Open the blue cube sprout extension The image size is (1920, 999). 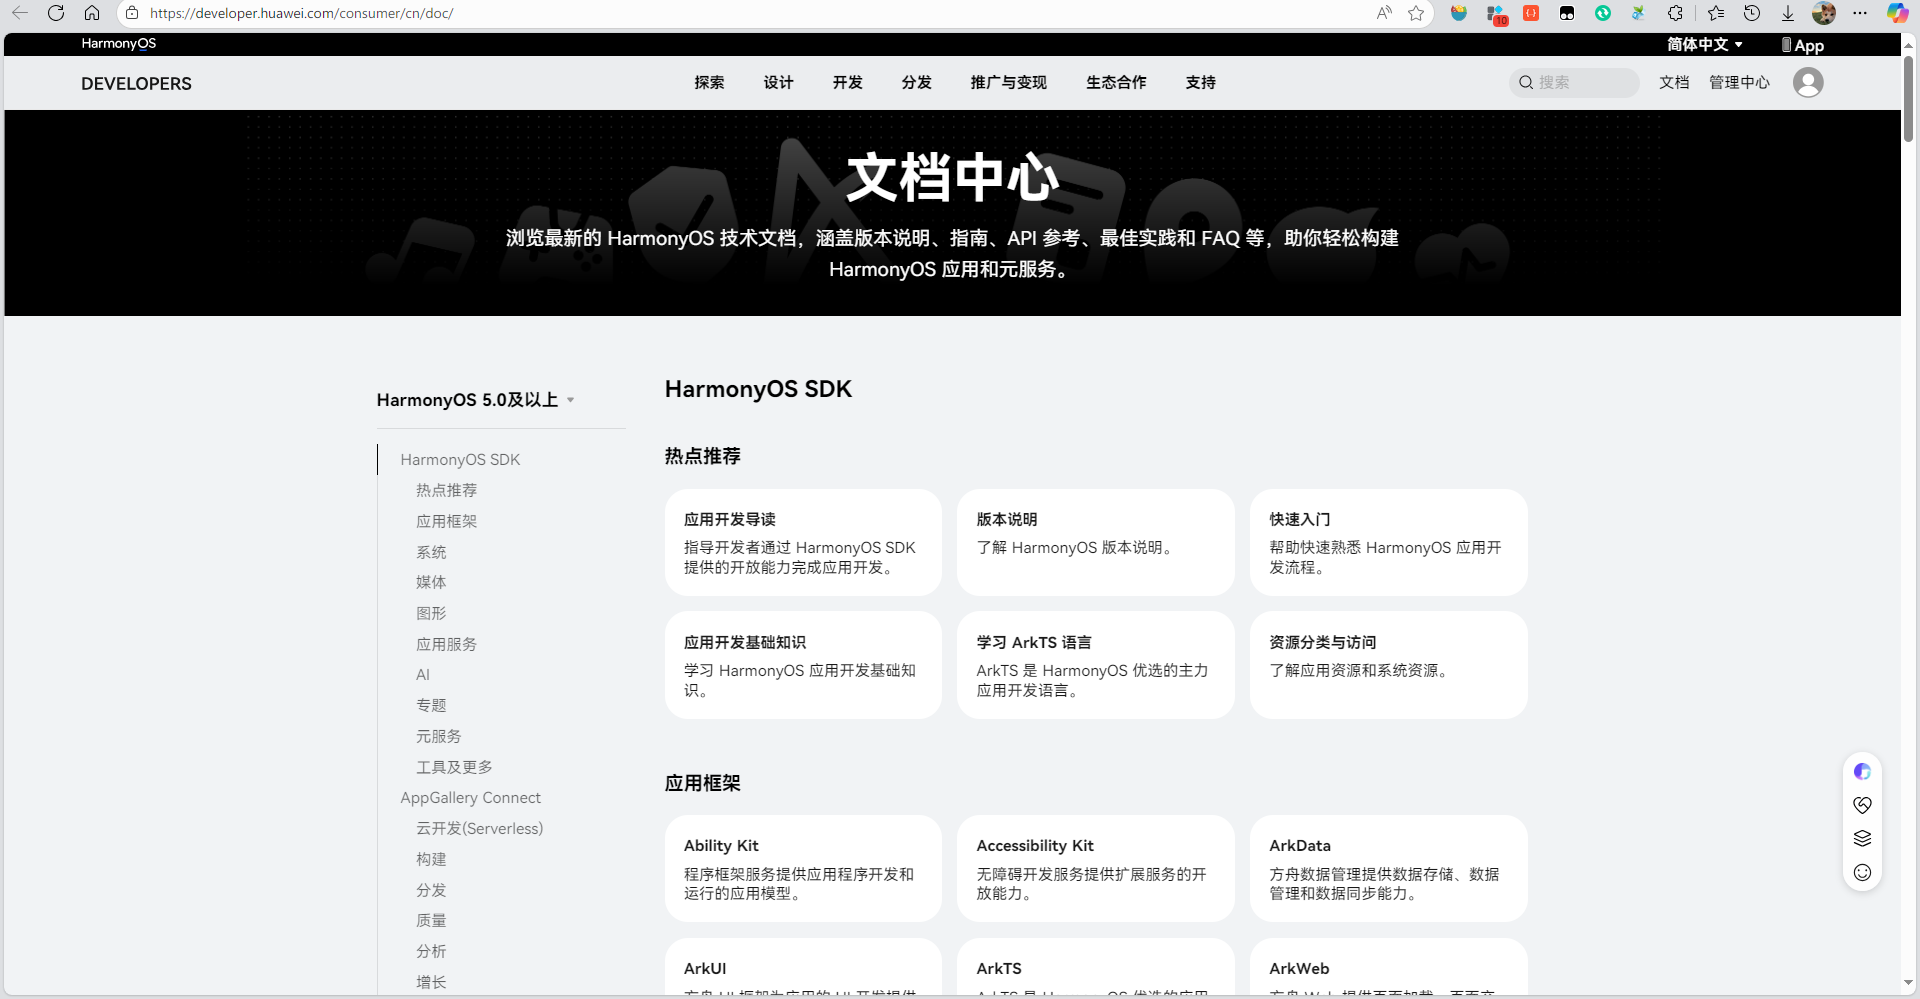pos(1638,13)
